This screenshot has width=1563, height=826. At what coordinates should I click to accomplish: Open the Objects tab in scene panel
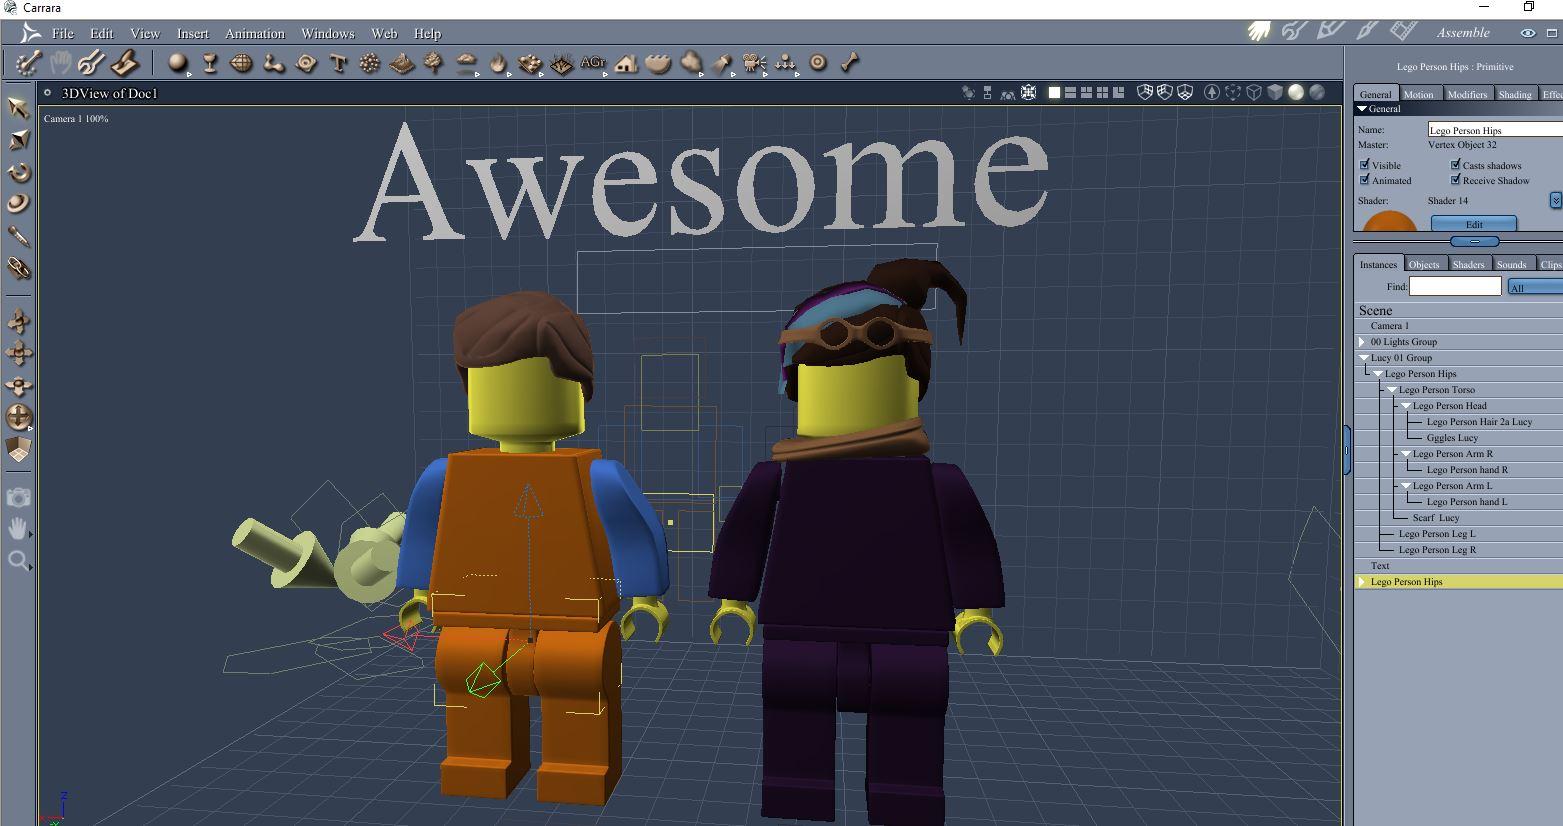[x=1424, y=264]
